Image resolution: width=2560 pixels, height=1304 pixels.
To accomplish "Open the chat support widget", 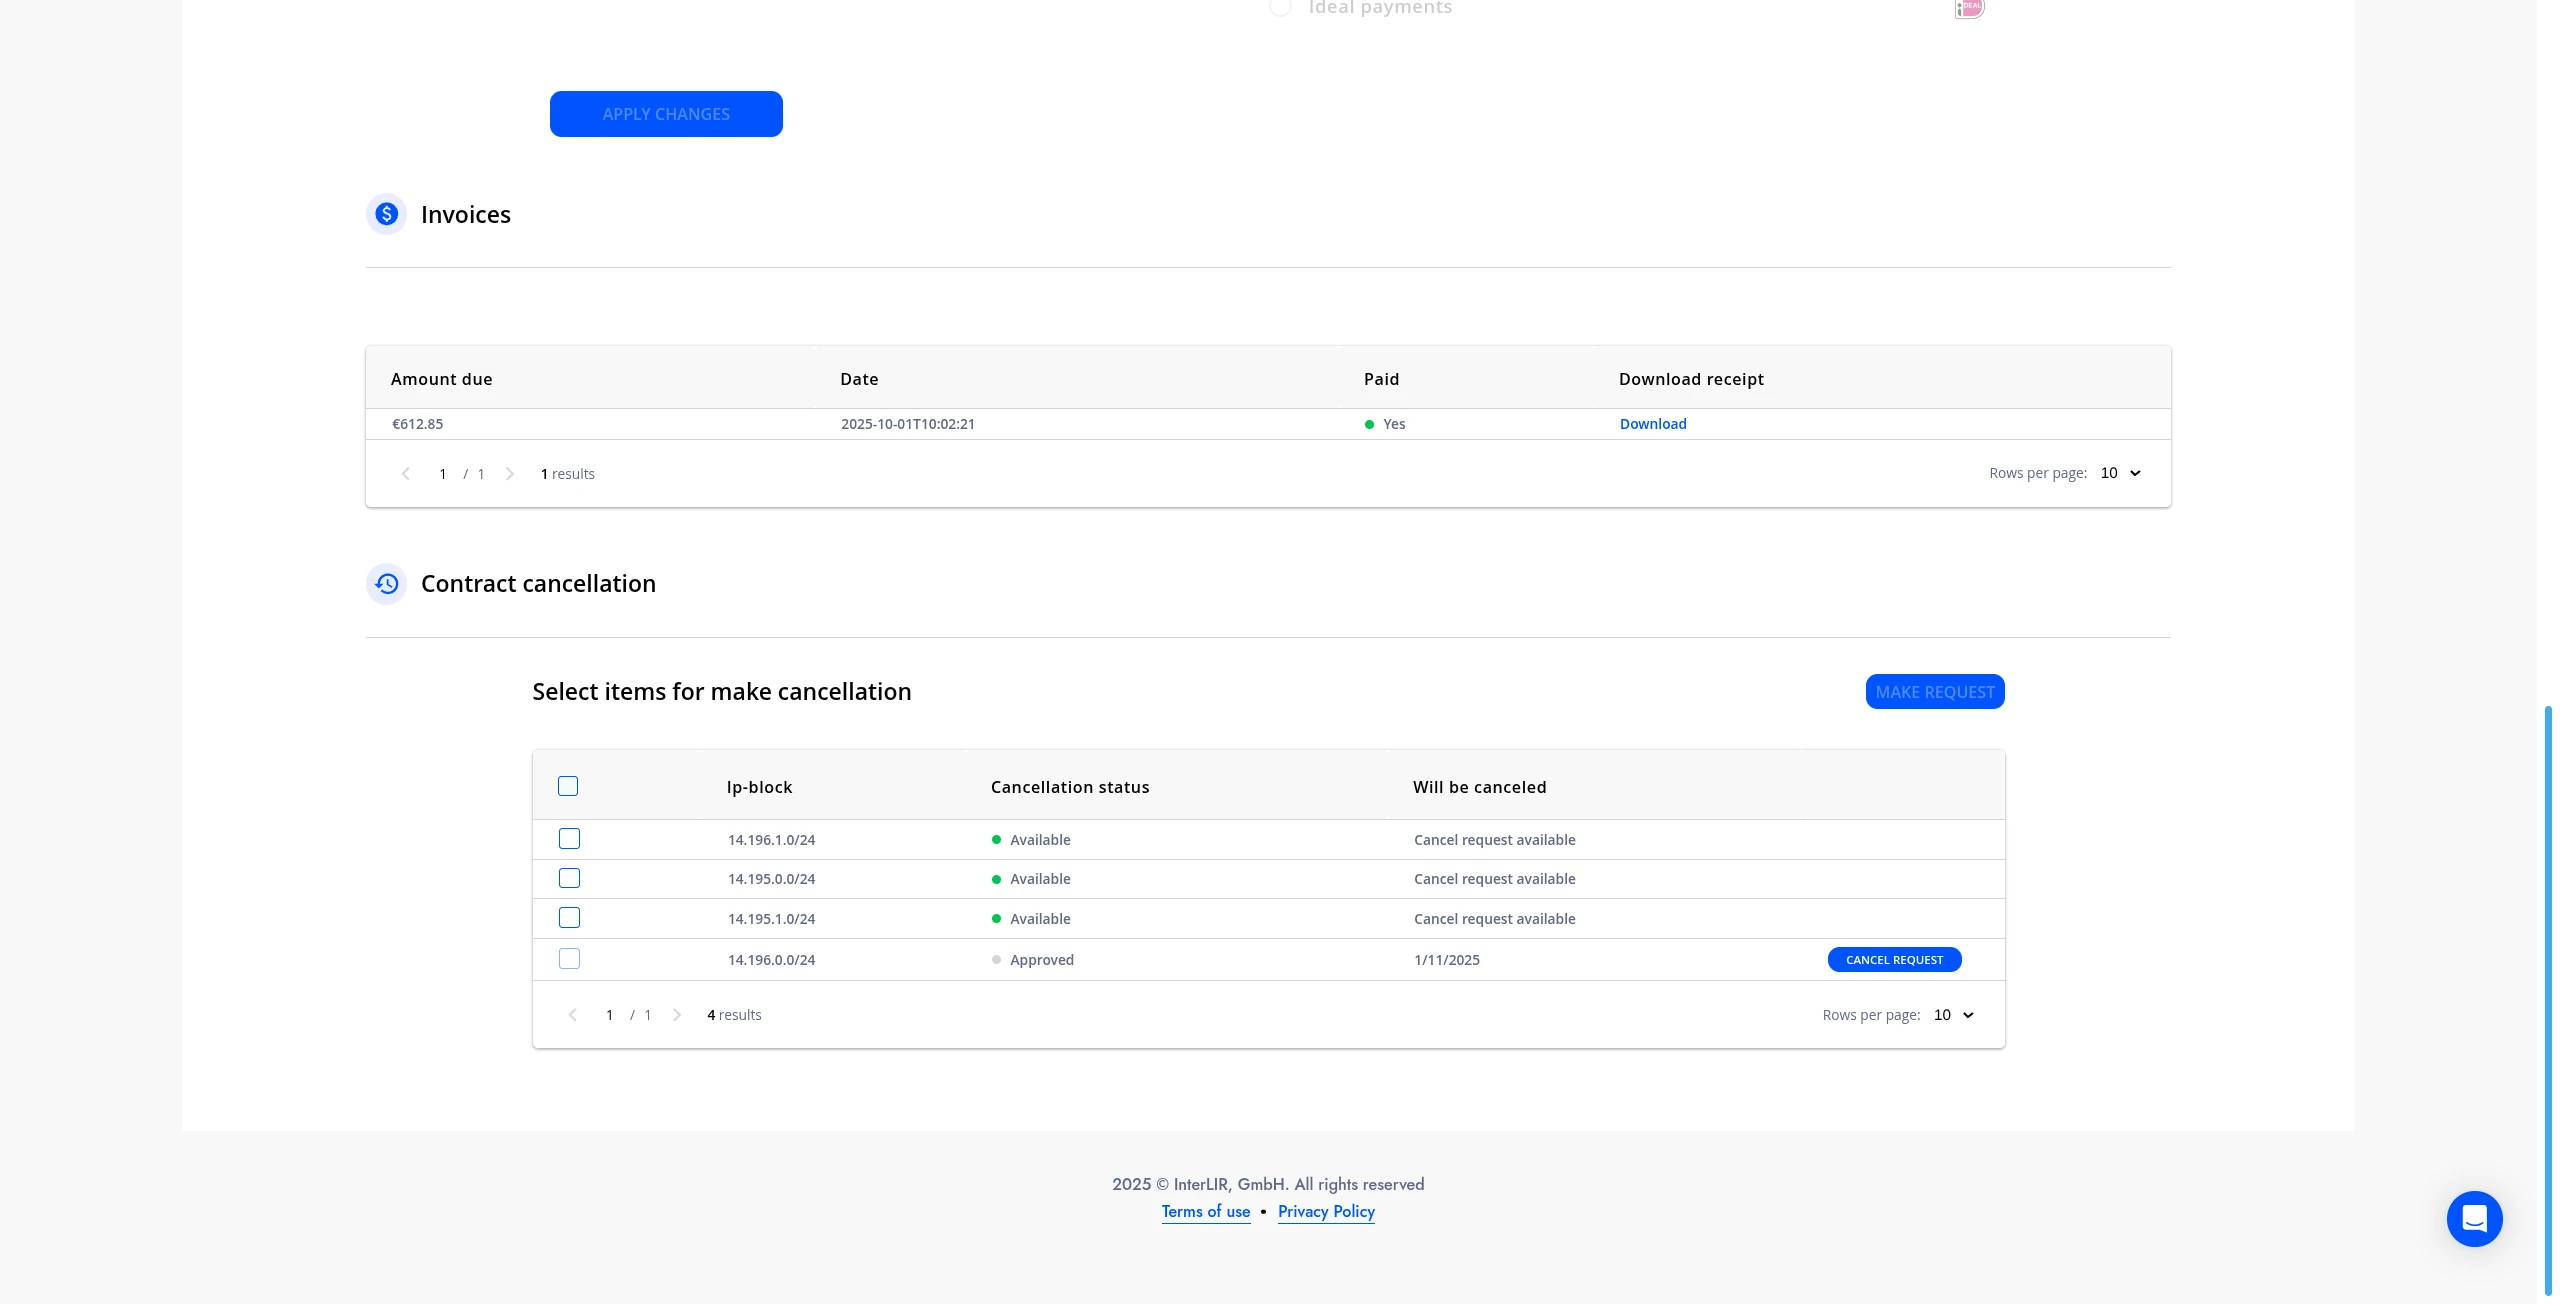I will click(x=2474, y=1218).
